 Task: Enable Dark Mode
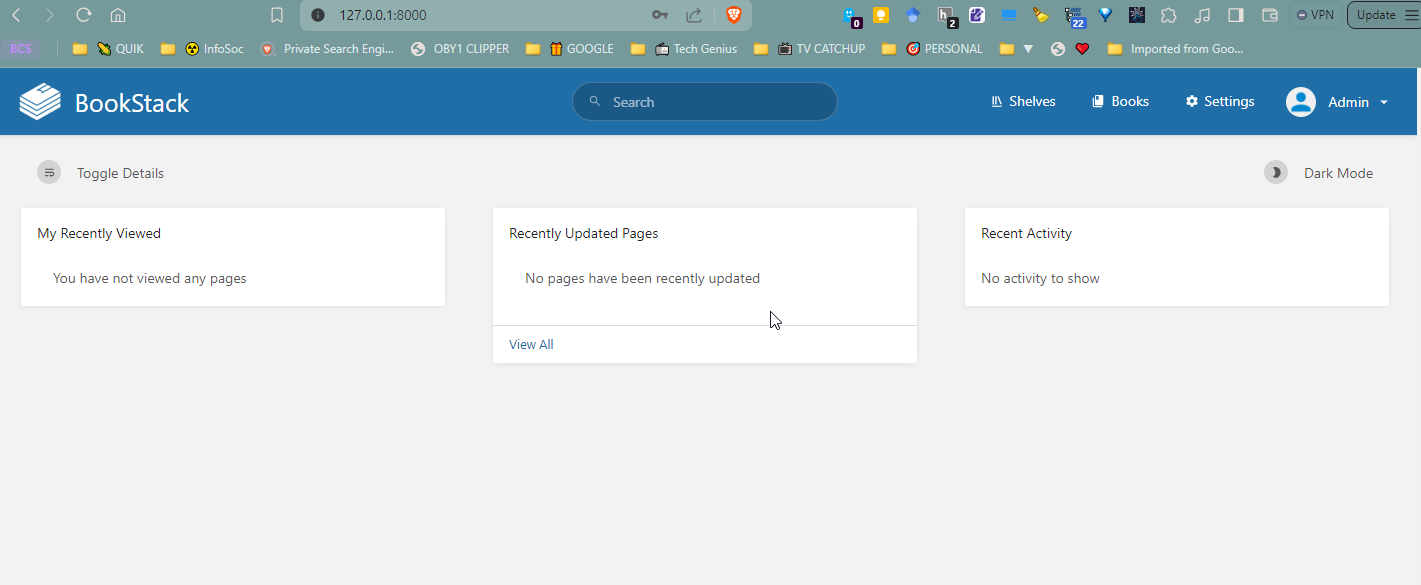coord(1318,173)
